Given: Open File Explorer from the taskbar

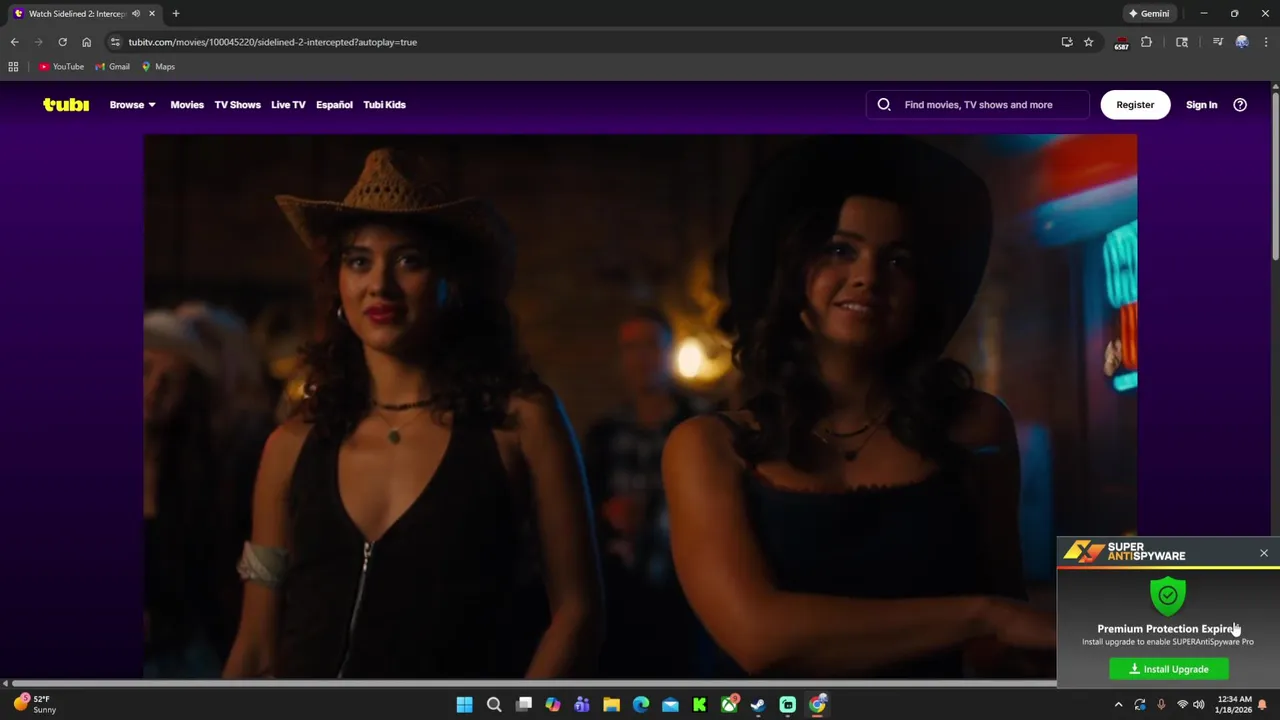Looking at the screenshot, I should point(611,705).
